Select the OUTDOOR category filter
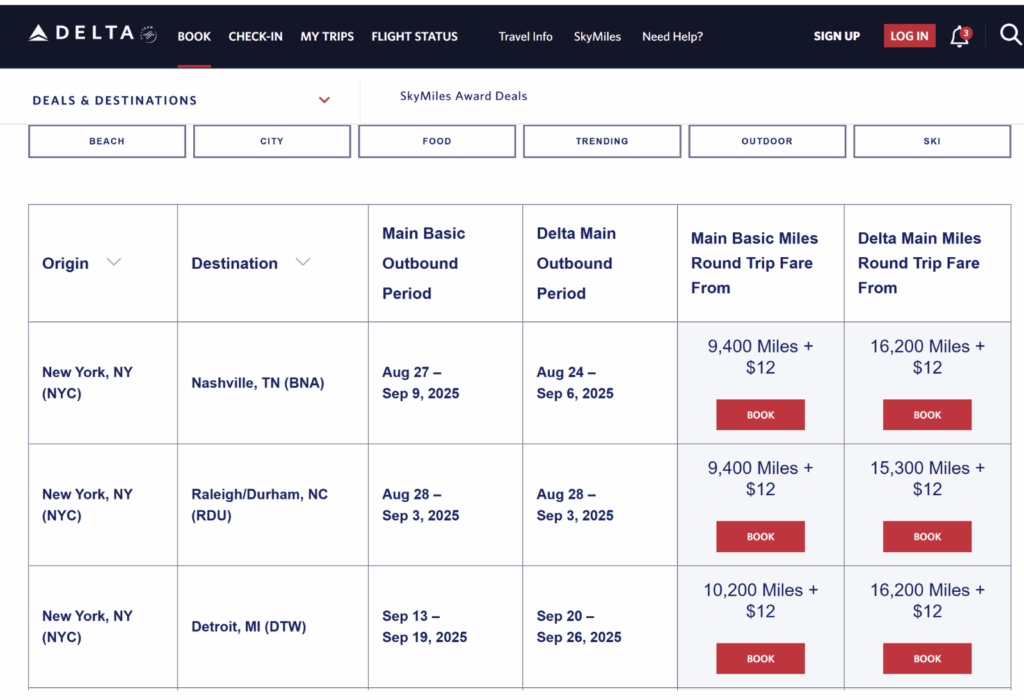The width and height of the screenshot is (1024, 700). pos(767,141)
